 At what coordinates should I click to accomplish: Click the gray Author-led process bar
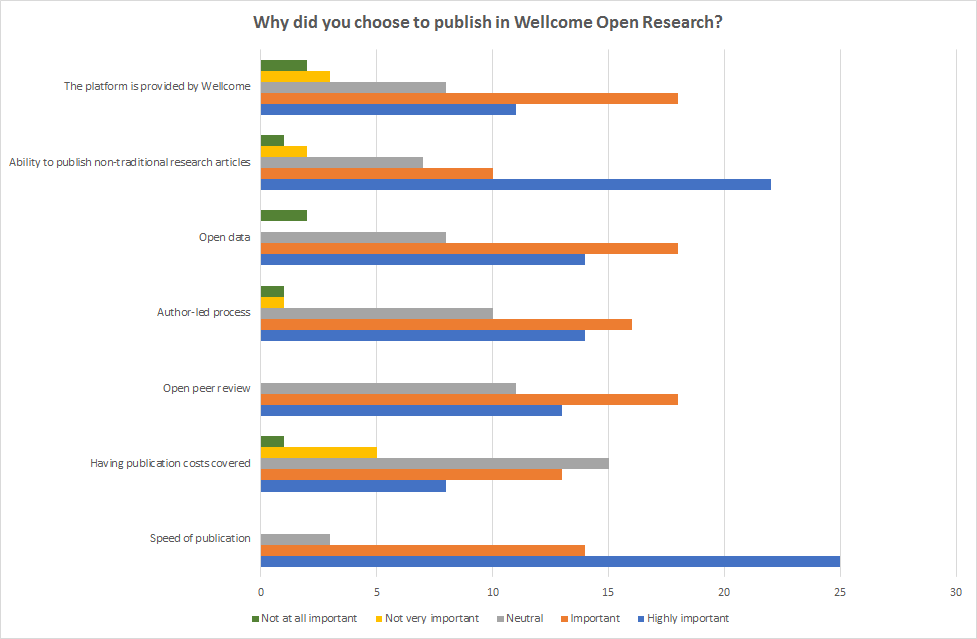(x=376, y=313)
